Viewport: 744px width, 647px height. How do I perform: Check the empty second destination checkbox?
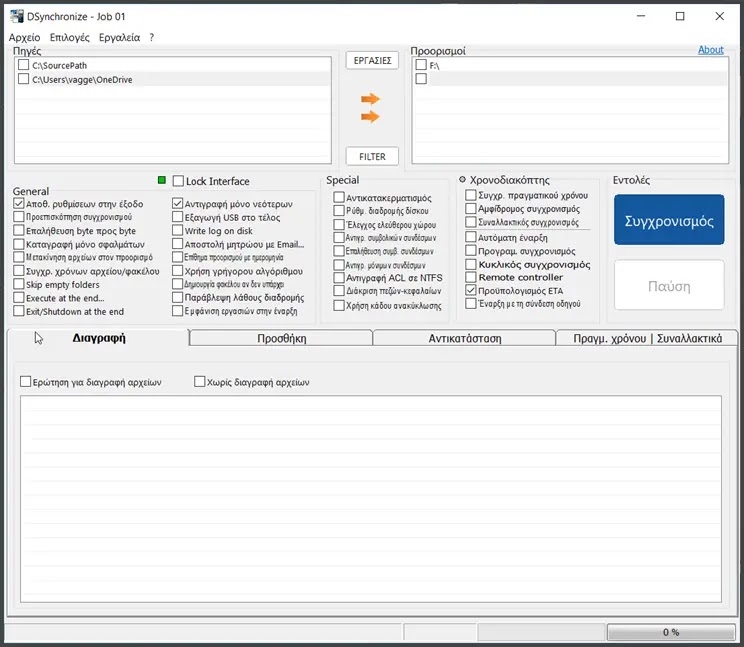(421, 79)
